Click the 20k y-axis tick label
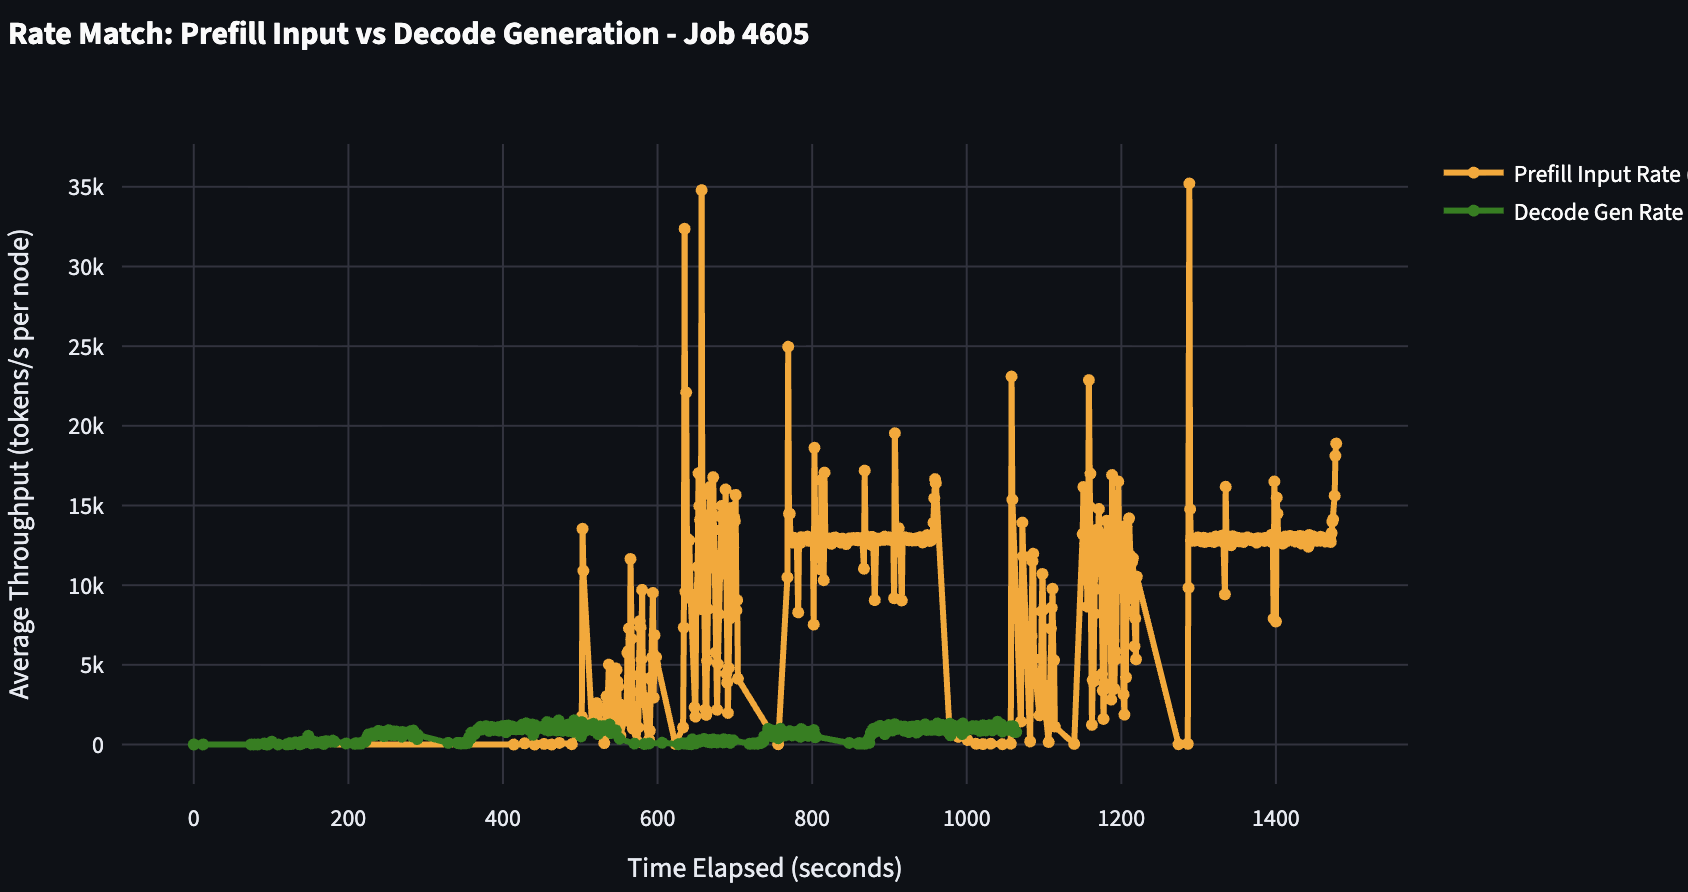Screen dimensions: 1688x892 coord(86,427)
